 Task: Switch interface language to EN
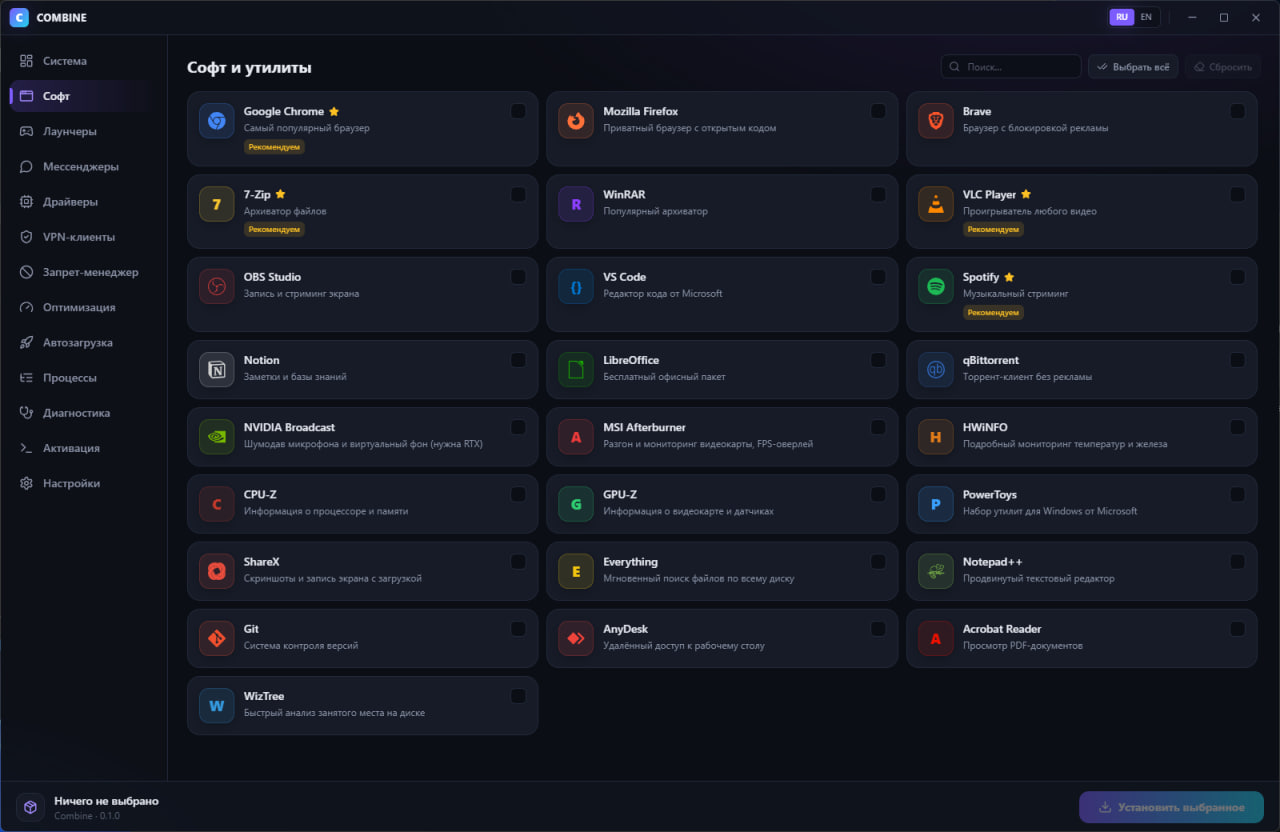tap(1146, 17)
